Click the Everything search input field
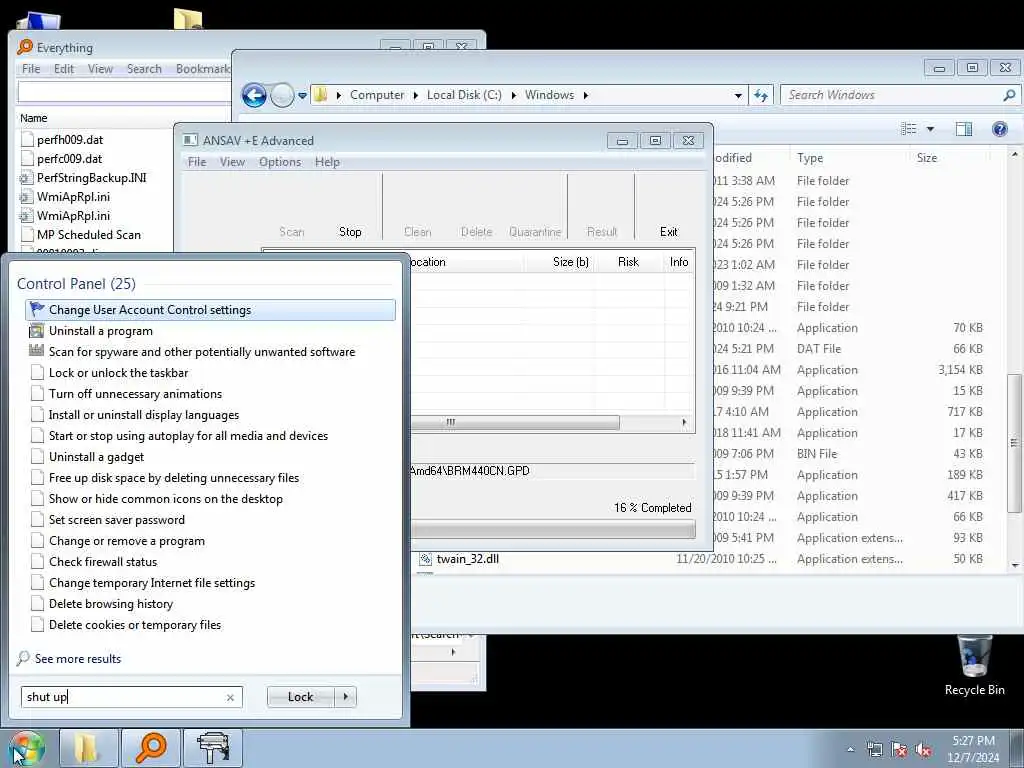Viewport: 1024px width, 768px height. [x=124, y=92]
